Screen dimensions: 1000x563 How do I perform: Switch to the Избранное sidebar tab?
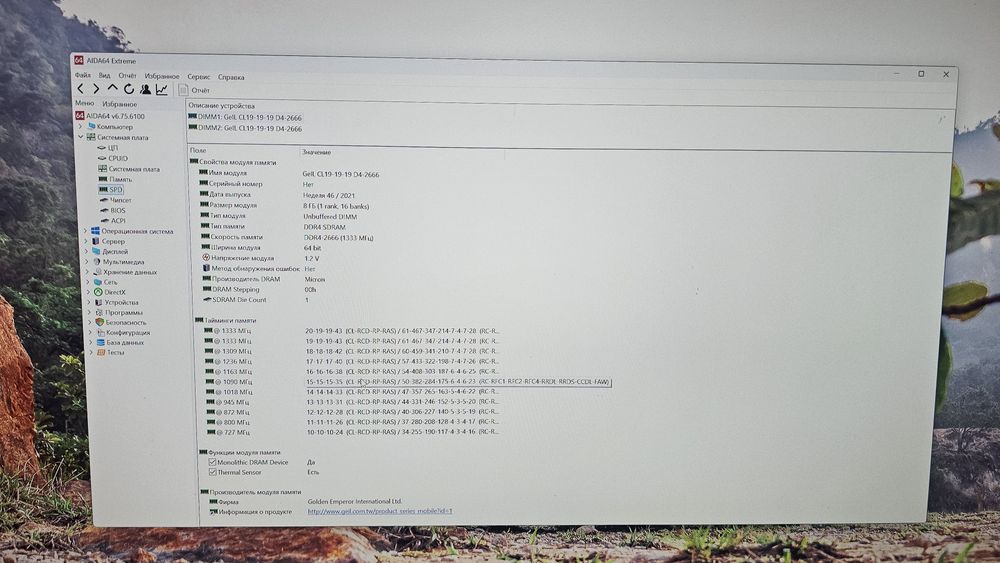point(120,103)
